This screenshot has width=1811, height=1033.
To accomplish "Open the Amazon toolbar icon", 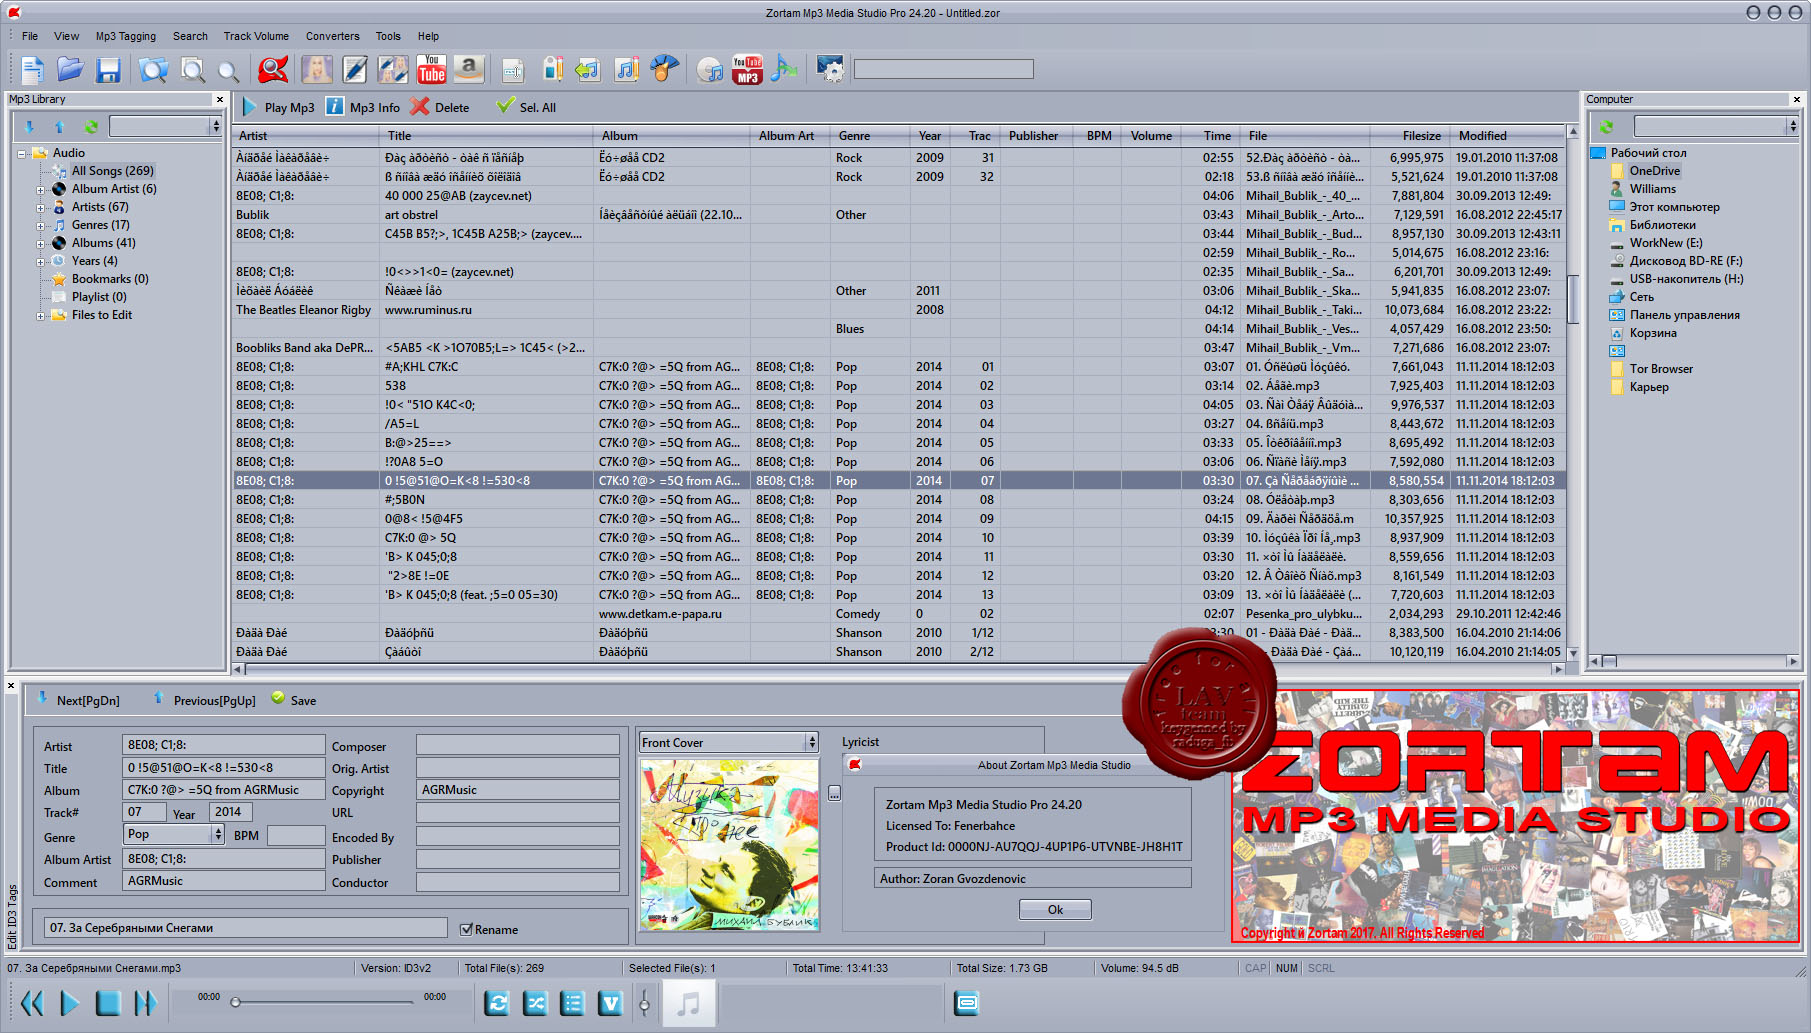I will pos(469,69).
